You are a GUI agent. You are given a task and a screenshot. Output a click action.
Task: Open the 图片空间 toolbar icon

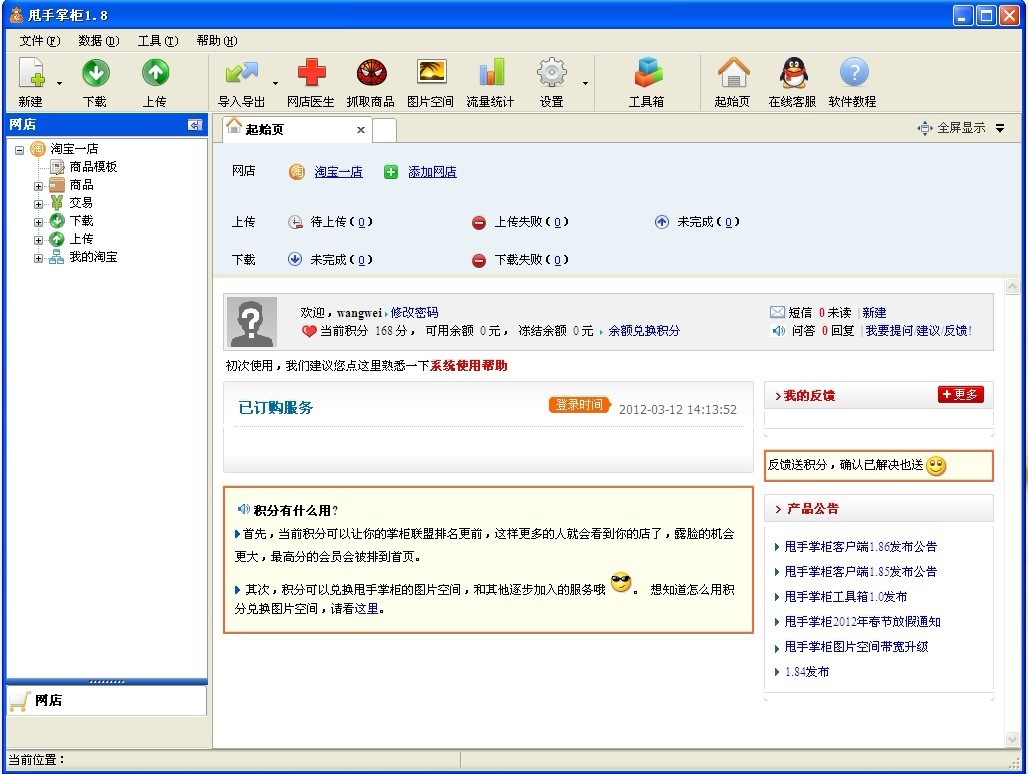(x=431, y=74)
